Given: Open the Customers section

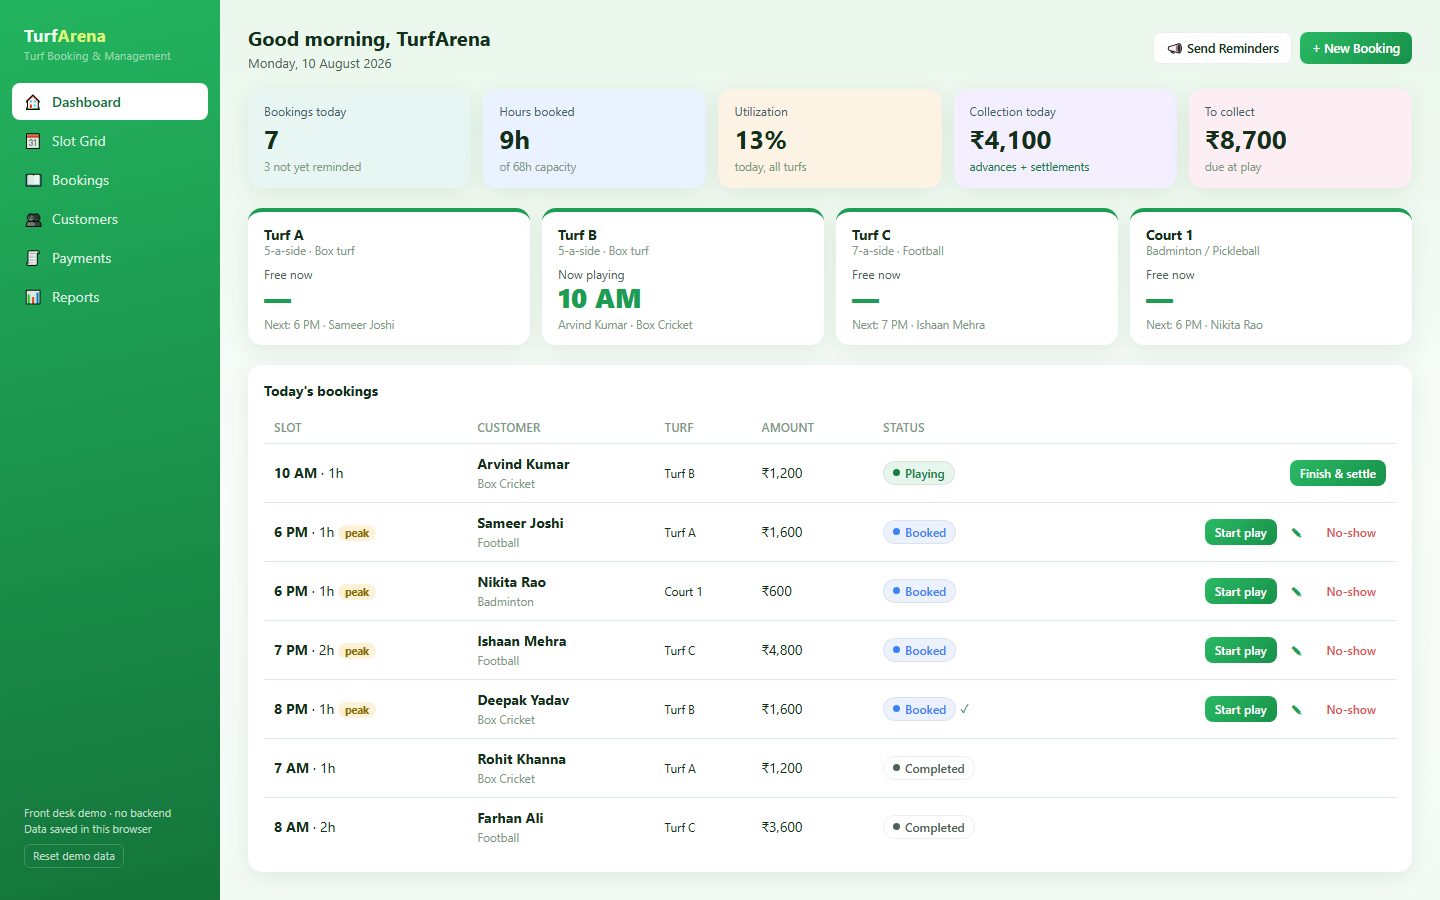Looking at the screenshot, I should pyautogui.click(x=110, y=219).
